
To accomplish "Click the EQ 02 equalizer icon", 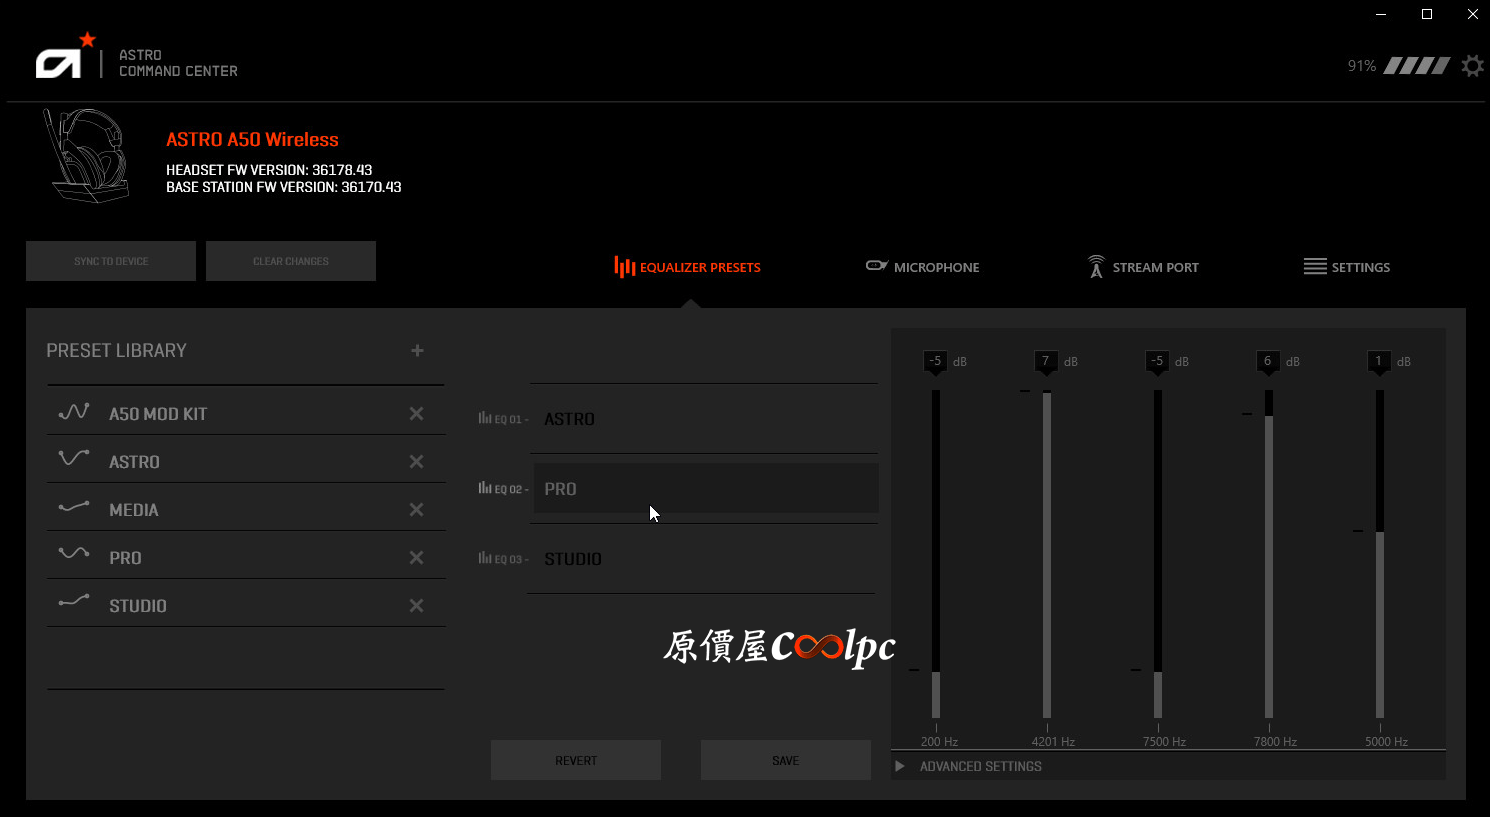I will (x=485, y=488).
